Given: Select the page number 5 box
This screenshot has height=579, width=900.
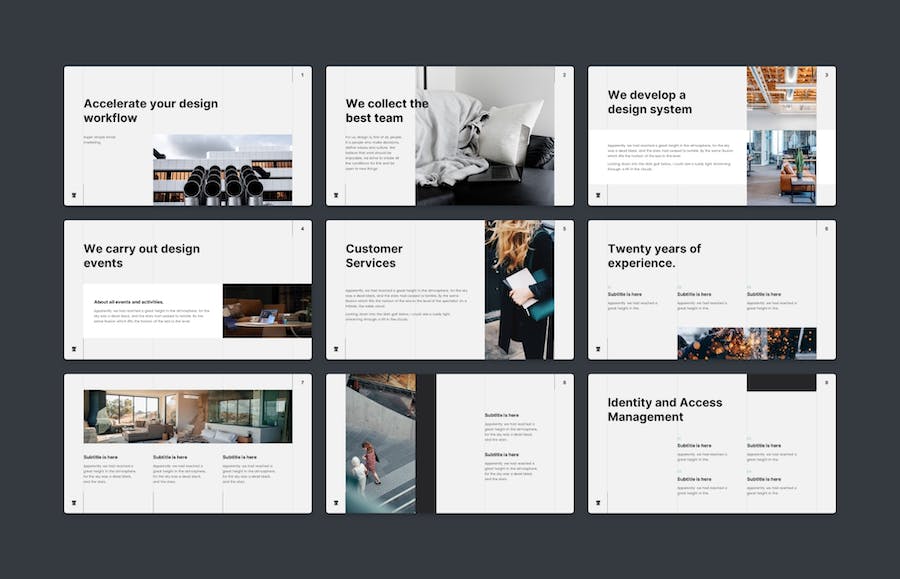Looking at the screenshot, I should point(564,229).
